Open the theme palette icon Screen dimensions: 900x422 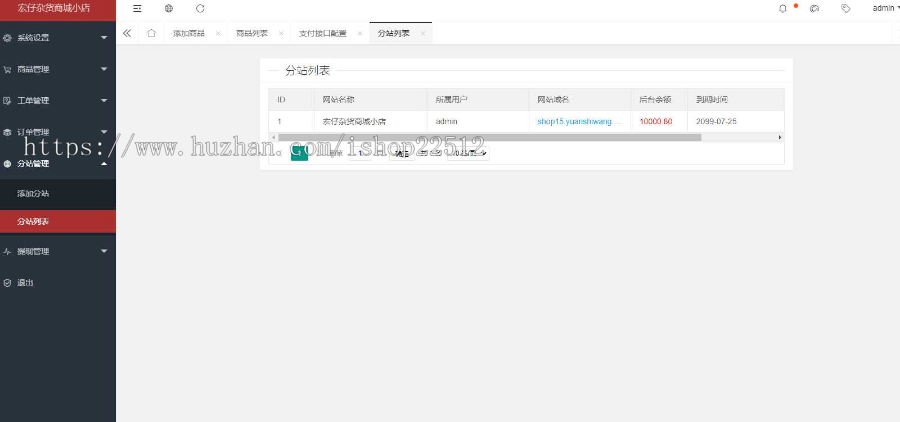coord(814,9)
